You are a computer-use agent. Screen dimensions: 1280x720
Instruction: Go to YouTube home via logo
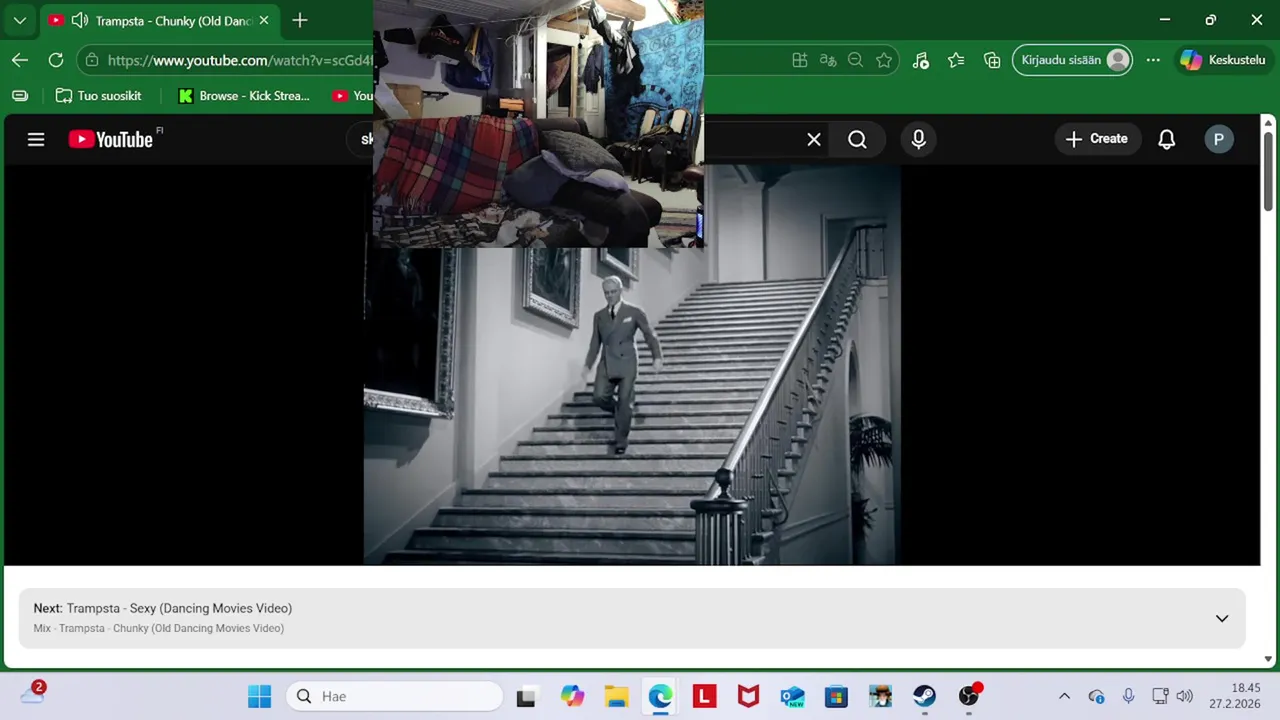pyautogui.click(x=113, y=139)
